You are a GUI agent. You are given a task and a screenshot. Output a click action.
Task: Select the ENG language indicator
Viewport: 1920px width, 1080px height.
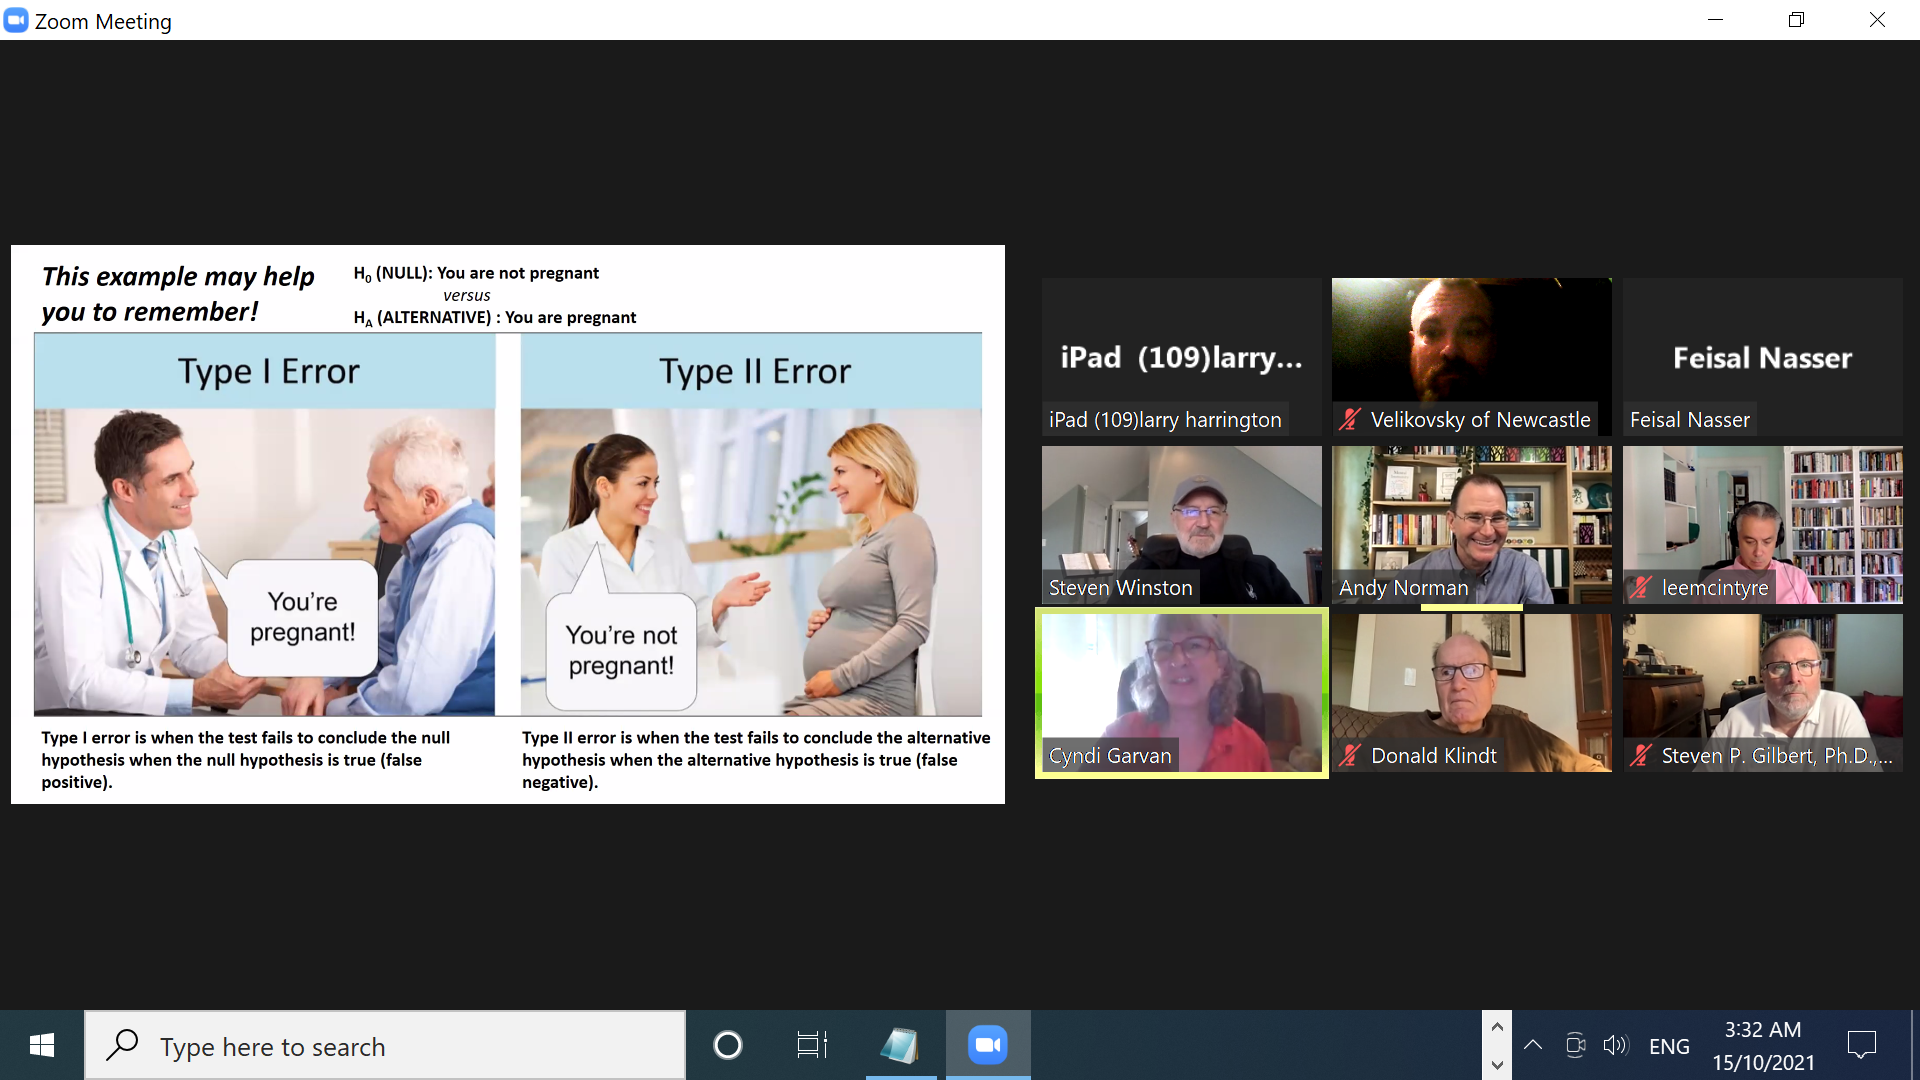1669,1046
